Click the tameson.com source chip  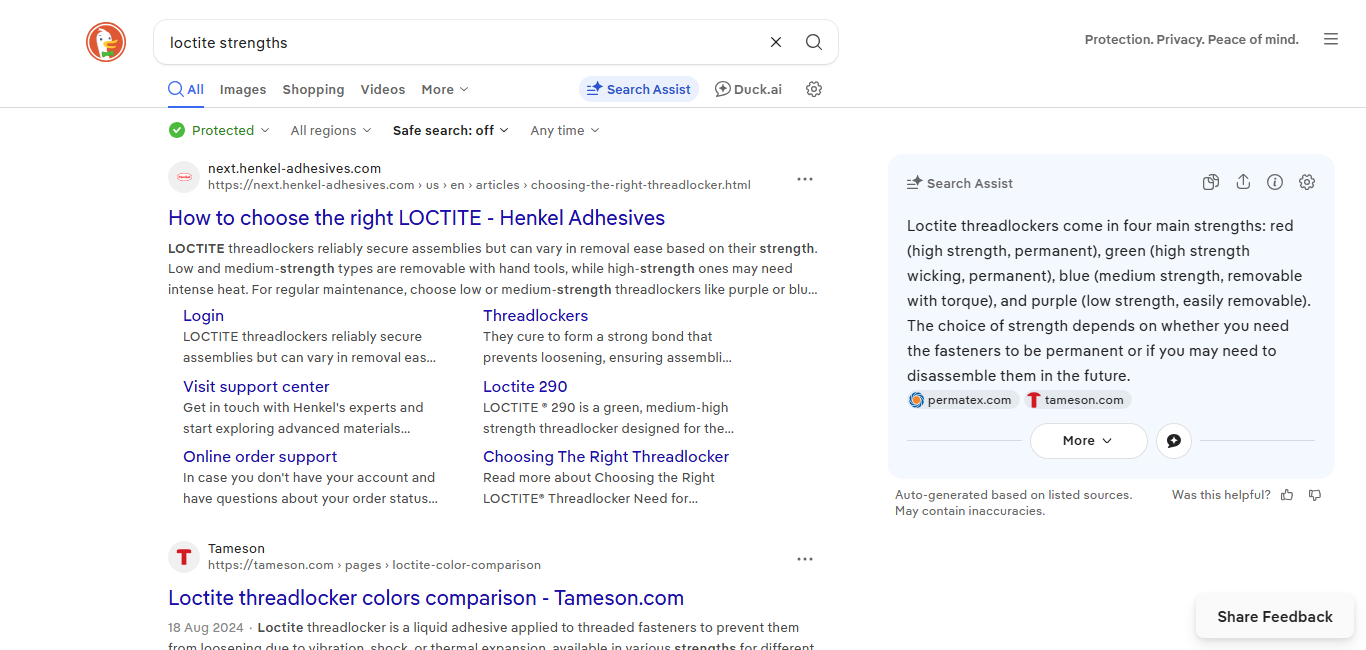coord(1077,400)
